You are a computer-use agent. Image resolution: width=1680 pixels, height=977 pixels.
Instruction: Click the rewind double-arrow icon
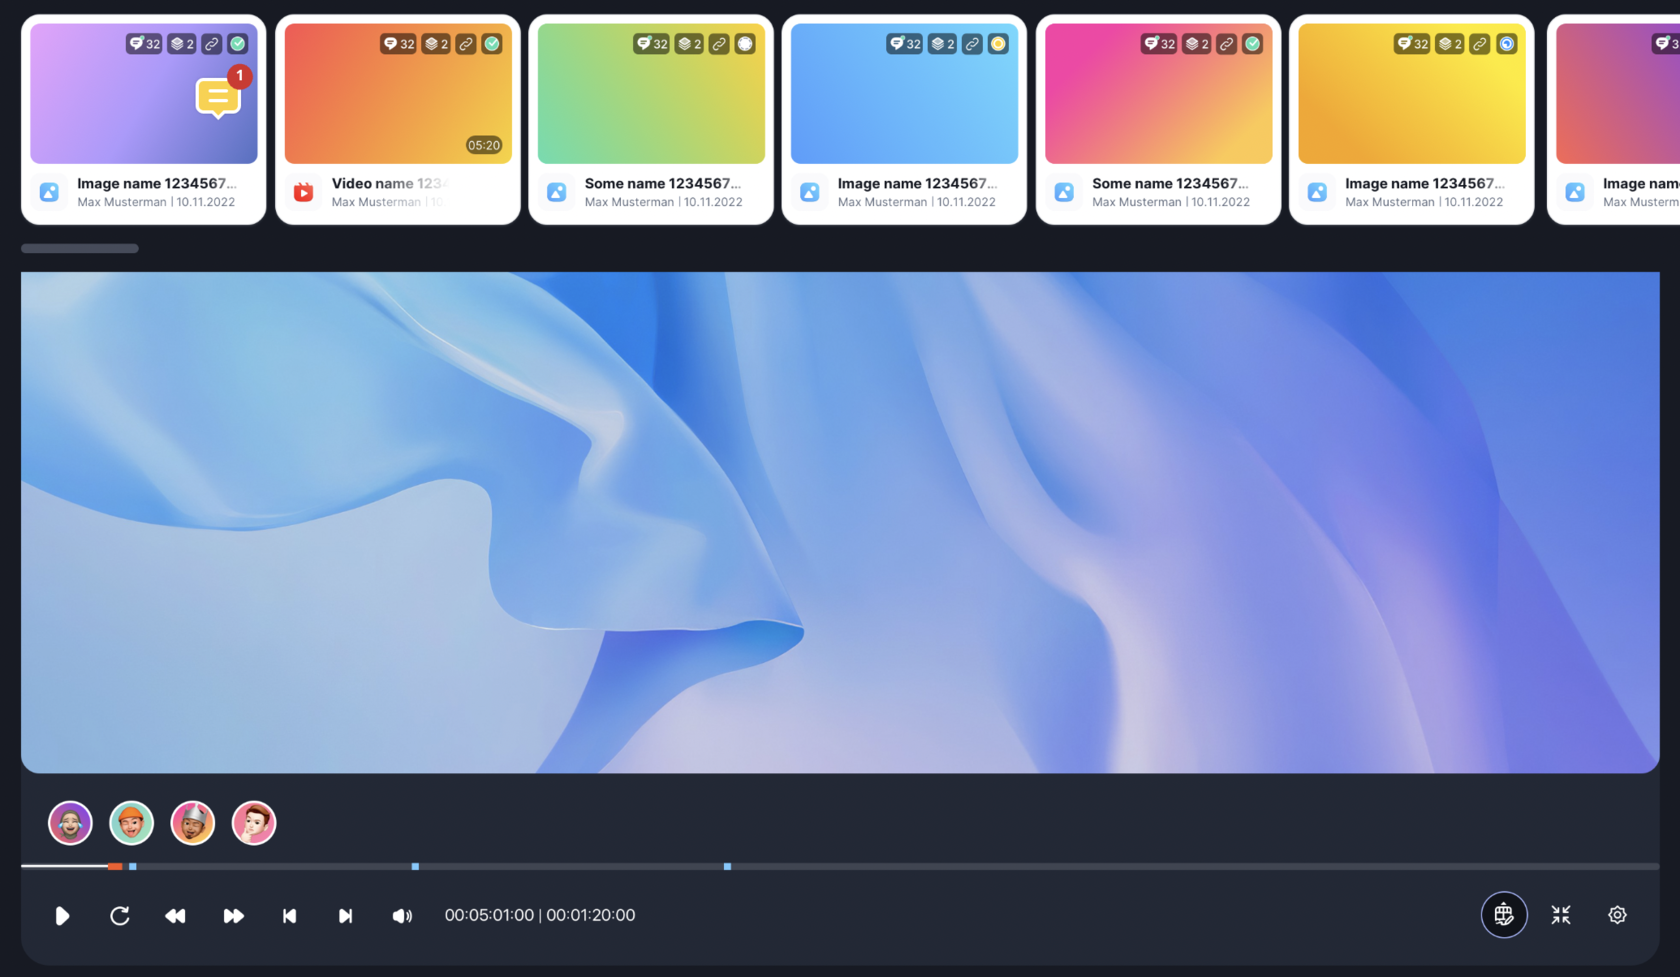(x=175, y=915)
